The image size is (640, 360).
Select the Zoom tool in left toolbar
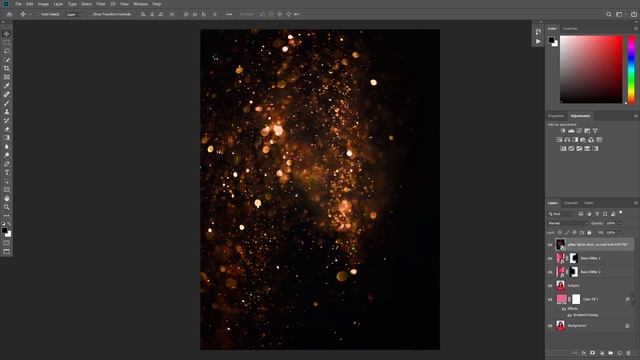click(7, 207)
